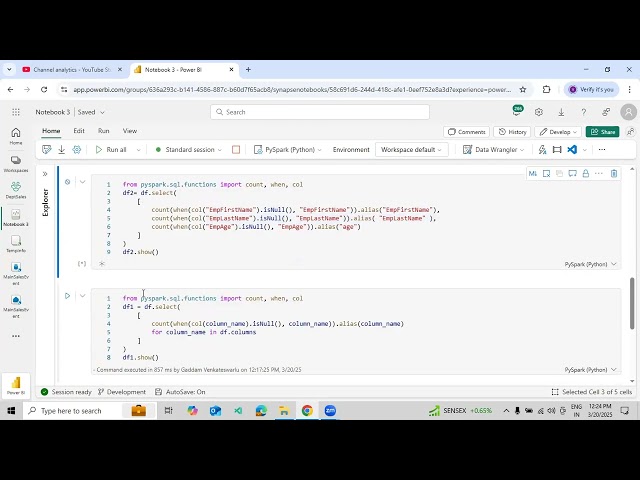Change first cell language PySpark (Python) dropdown
This screenshot has width=640, height=480.
[x=590, y=264]
